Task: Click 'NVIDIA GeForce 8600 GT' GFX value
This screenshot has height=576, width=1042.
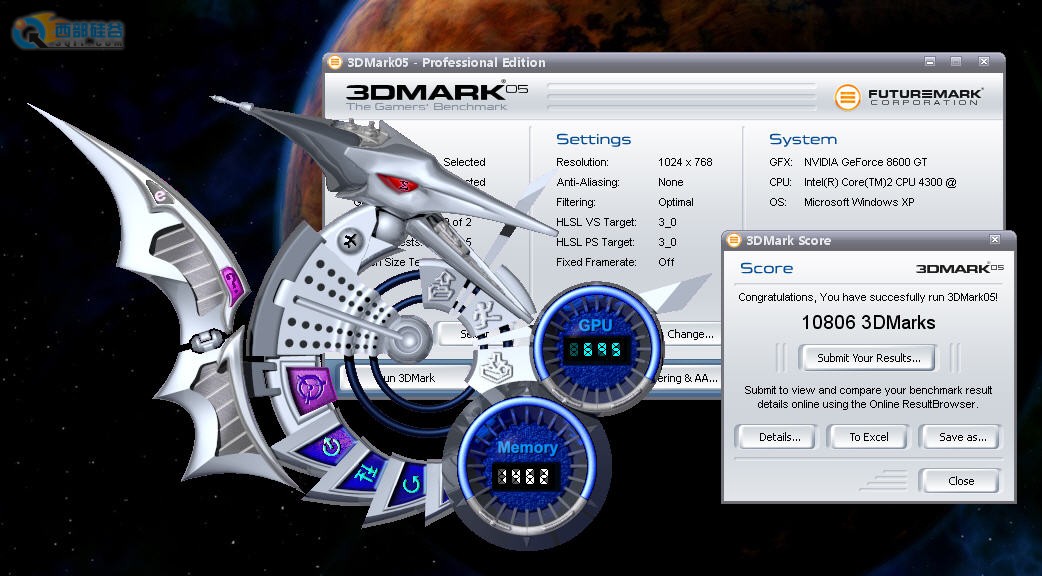Action: (865, 162)
